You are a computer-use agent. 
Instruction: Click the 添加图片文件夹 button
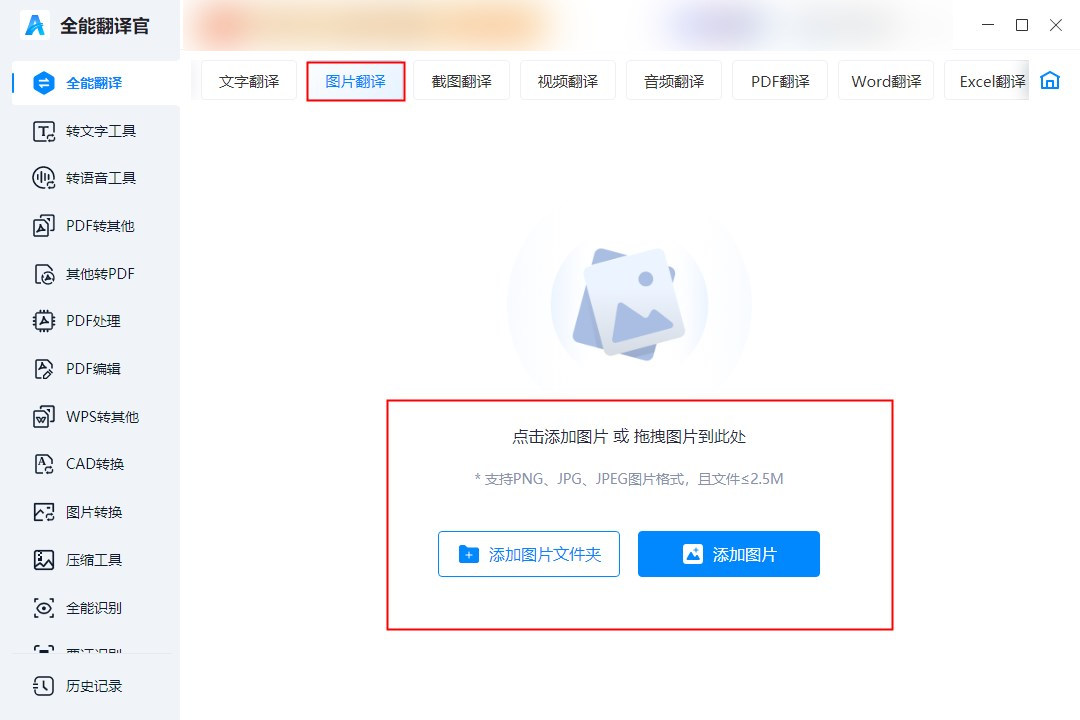point(529,553)
